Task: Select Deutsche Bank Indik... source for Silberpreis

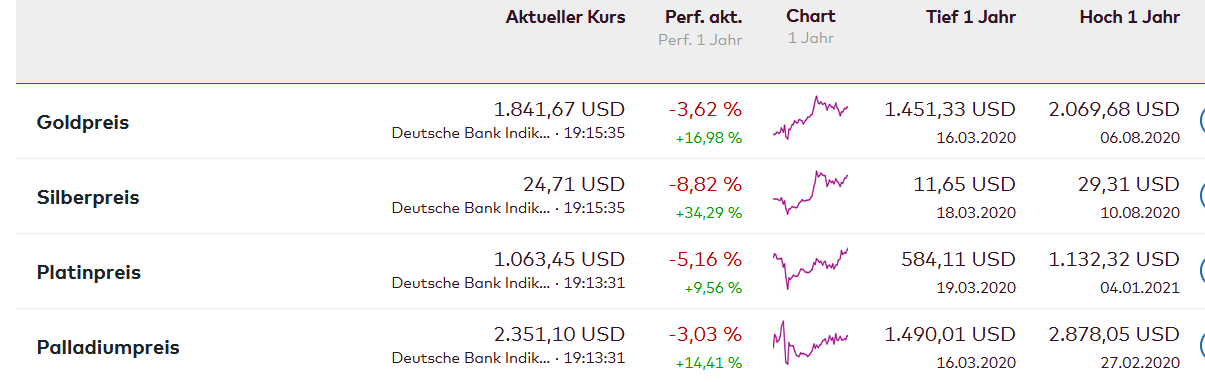Action: [x=470, y=208]
